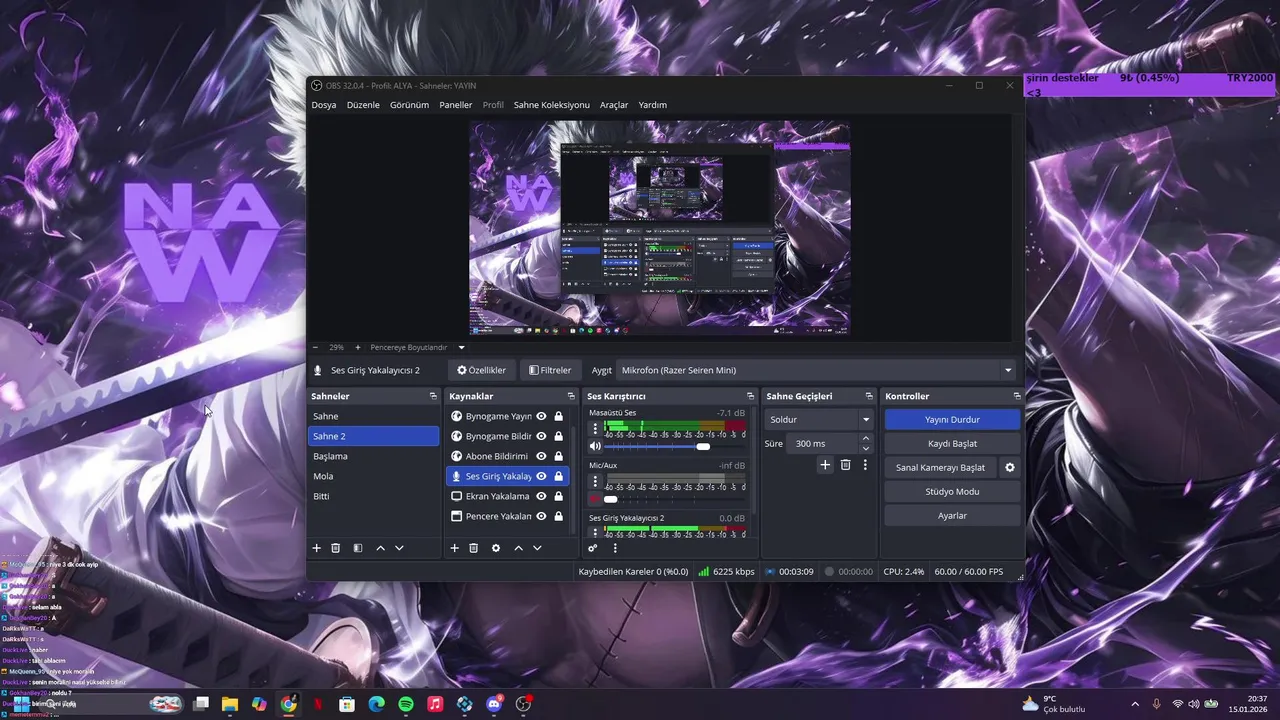Image resolution: width=1280 pixels, height=720 pixels.
Task: Unlock the Bynogame Yayın source
Action: (558, 416)
